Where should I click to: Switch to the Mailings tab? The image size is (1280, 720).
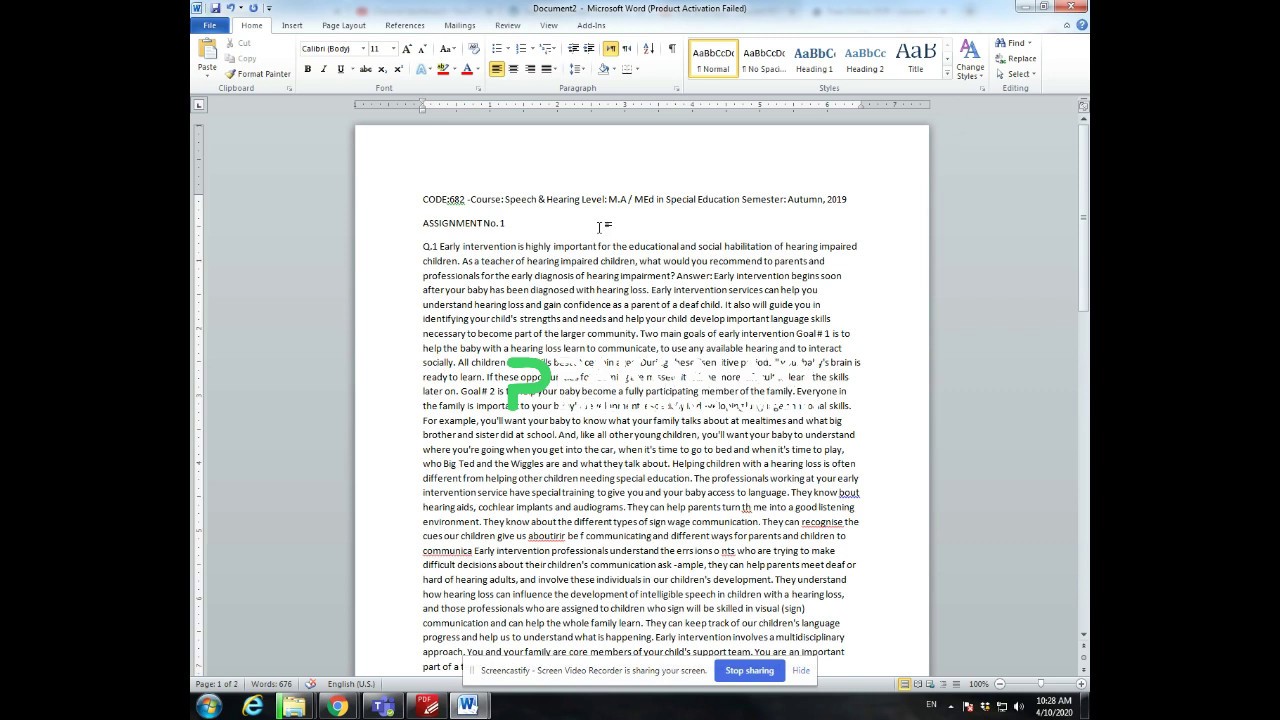(460, 25)
